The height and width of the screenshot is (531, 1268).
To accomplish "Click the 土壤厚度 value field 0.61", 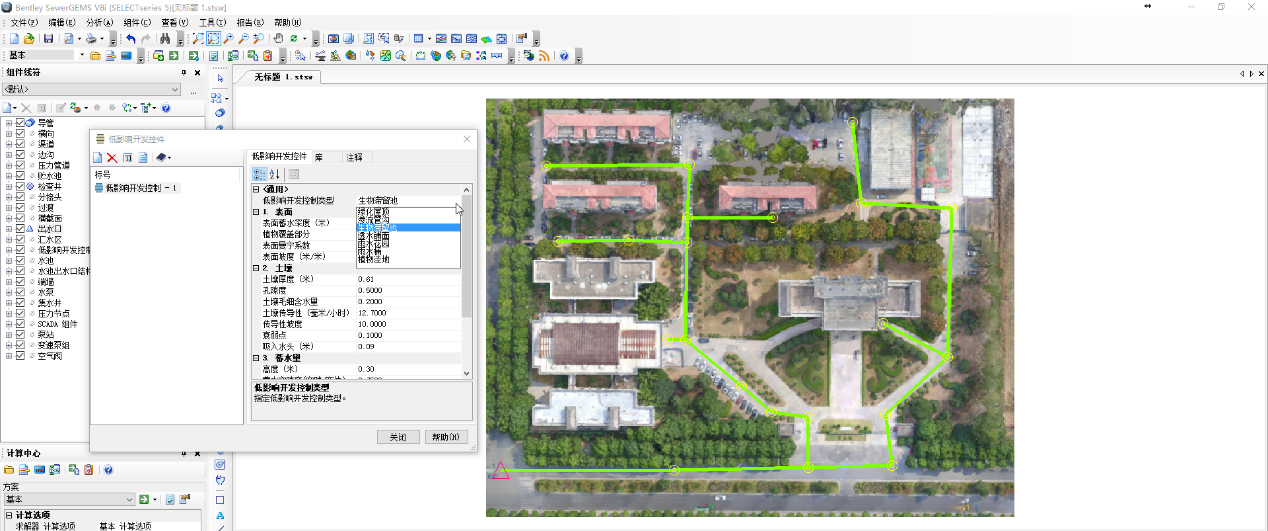I will 408,279.
